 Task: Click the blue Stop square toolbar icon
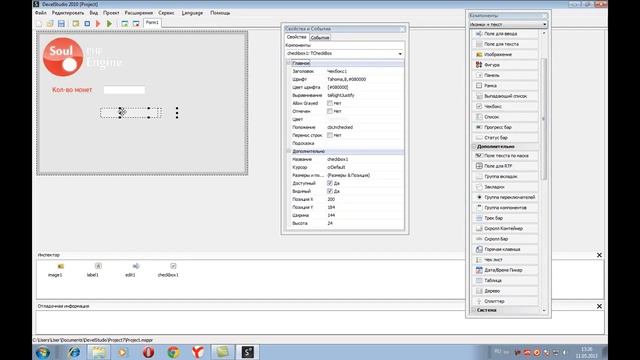point(87,24)
